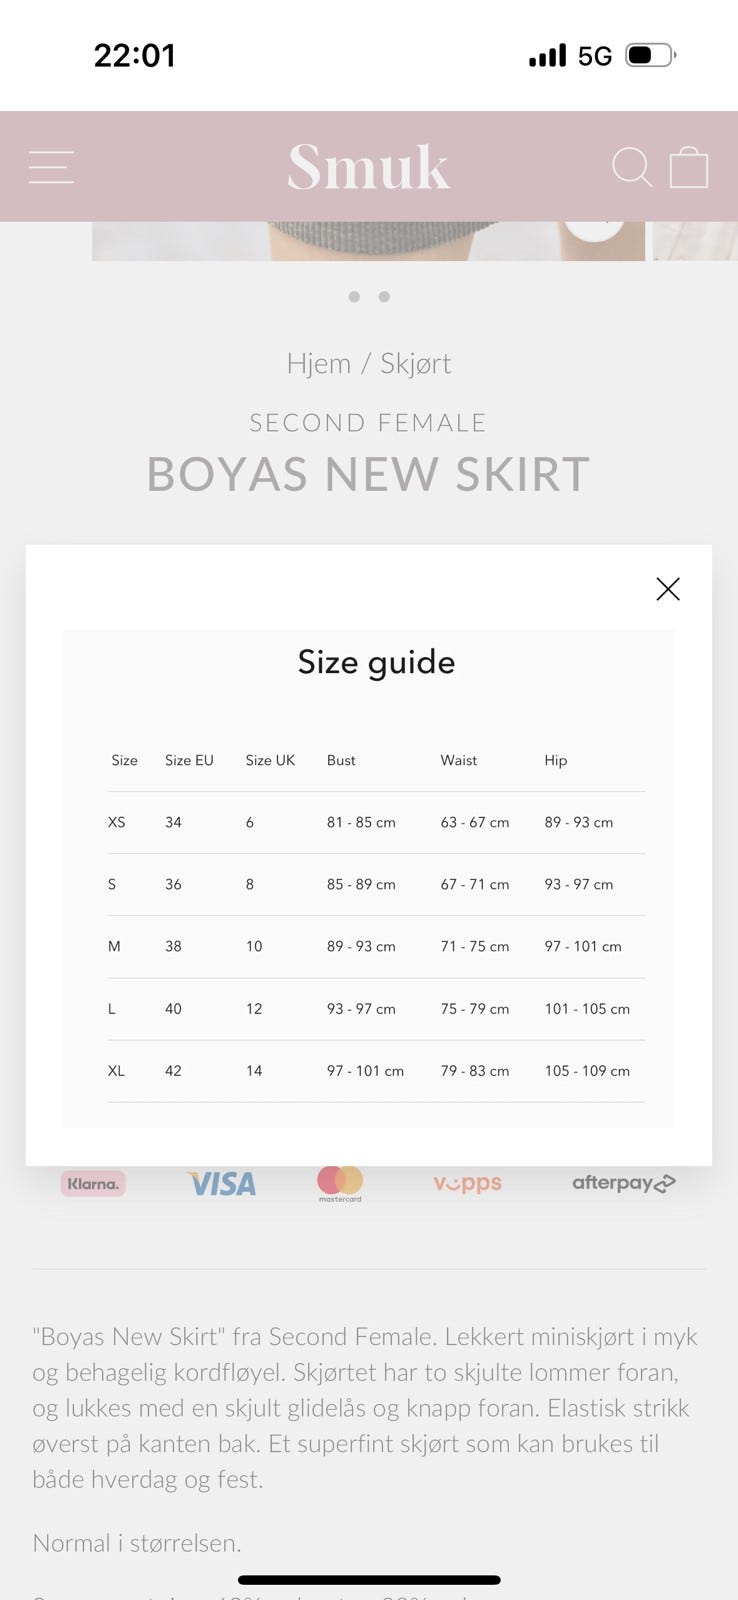738x1600 pixels.
Task: Tap the product image thumbnail at top
Action: [x=368, y=241]
